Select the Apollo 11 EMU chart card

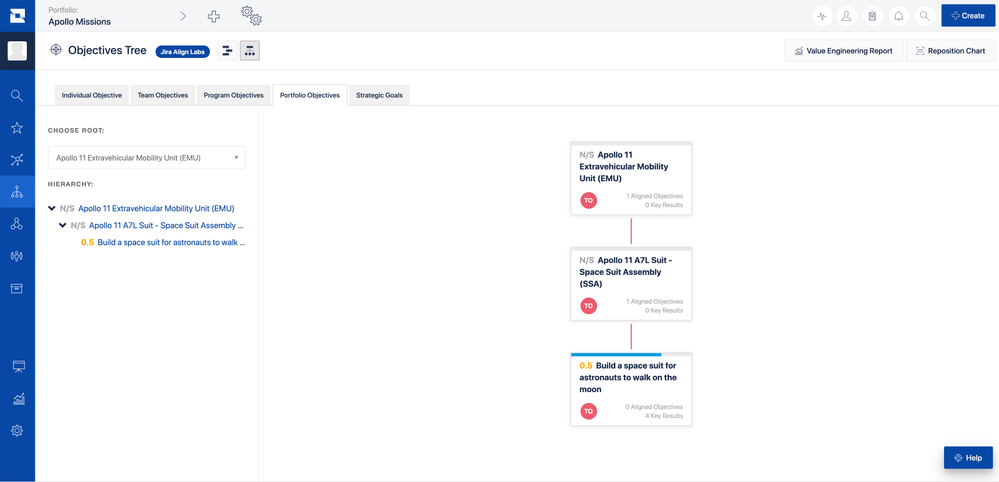pyautogui.click(x=631, y=178)
